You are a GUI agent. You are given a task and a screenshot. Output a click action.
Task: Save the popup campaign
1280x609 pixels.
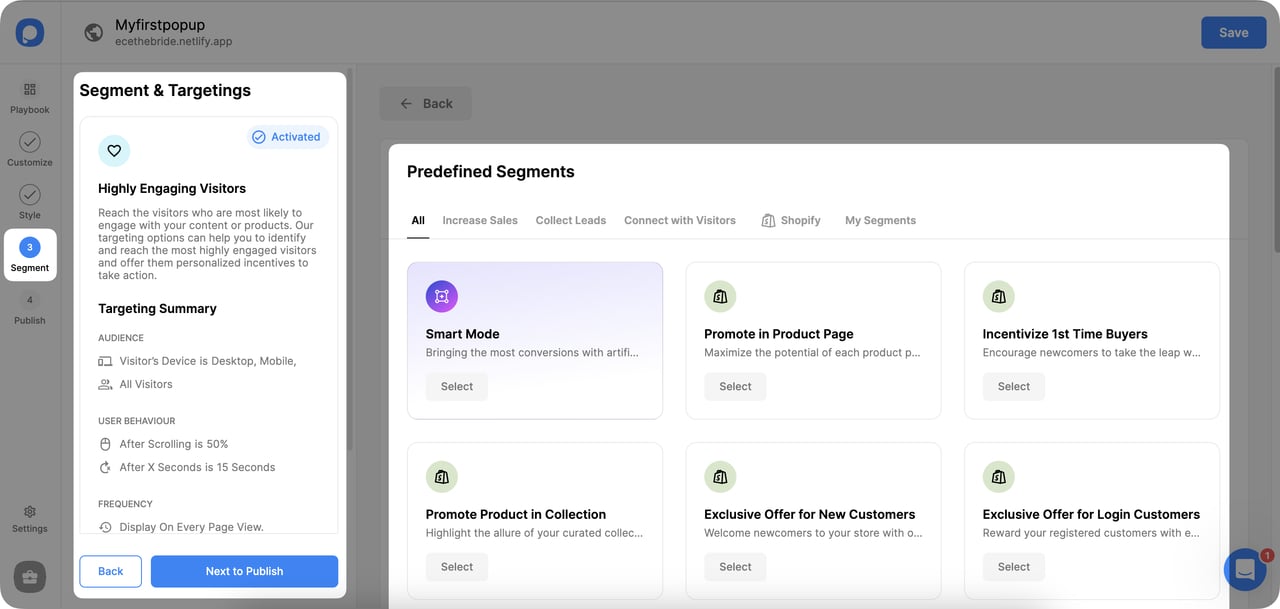1233,32
